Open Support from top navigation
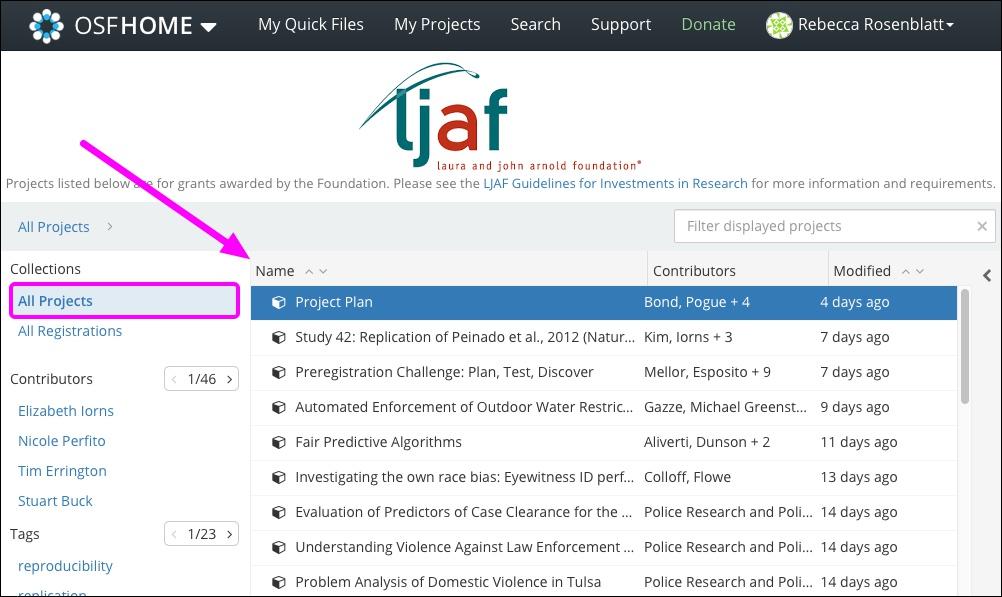Viewport: 1002px width, 597px height. click(620, 24)
